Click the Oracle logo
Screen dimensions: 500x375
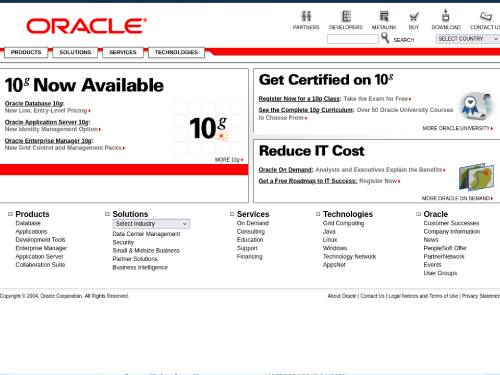86,26
